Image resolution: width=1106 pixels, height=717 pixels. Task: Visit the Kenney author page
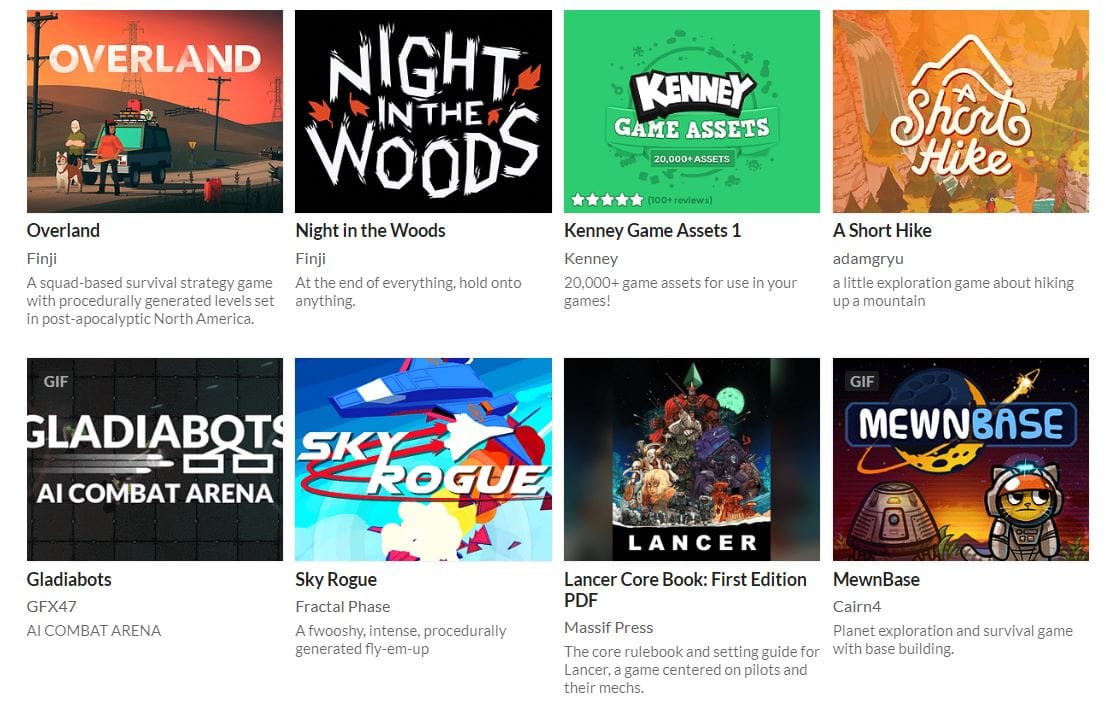(591, 259)
